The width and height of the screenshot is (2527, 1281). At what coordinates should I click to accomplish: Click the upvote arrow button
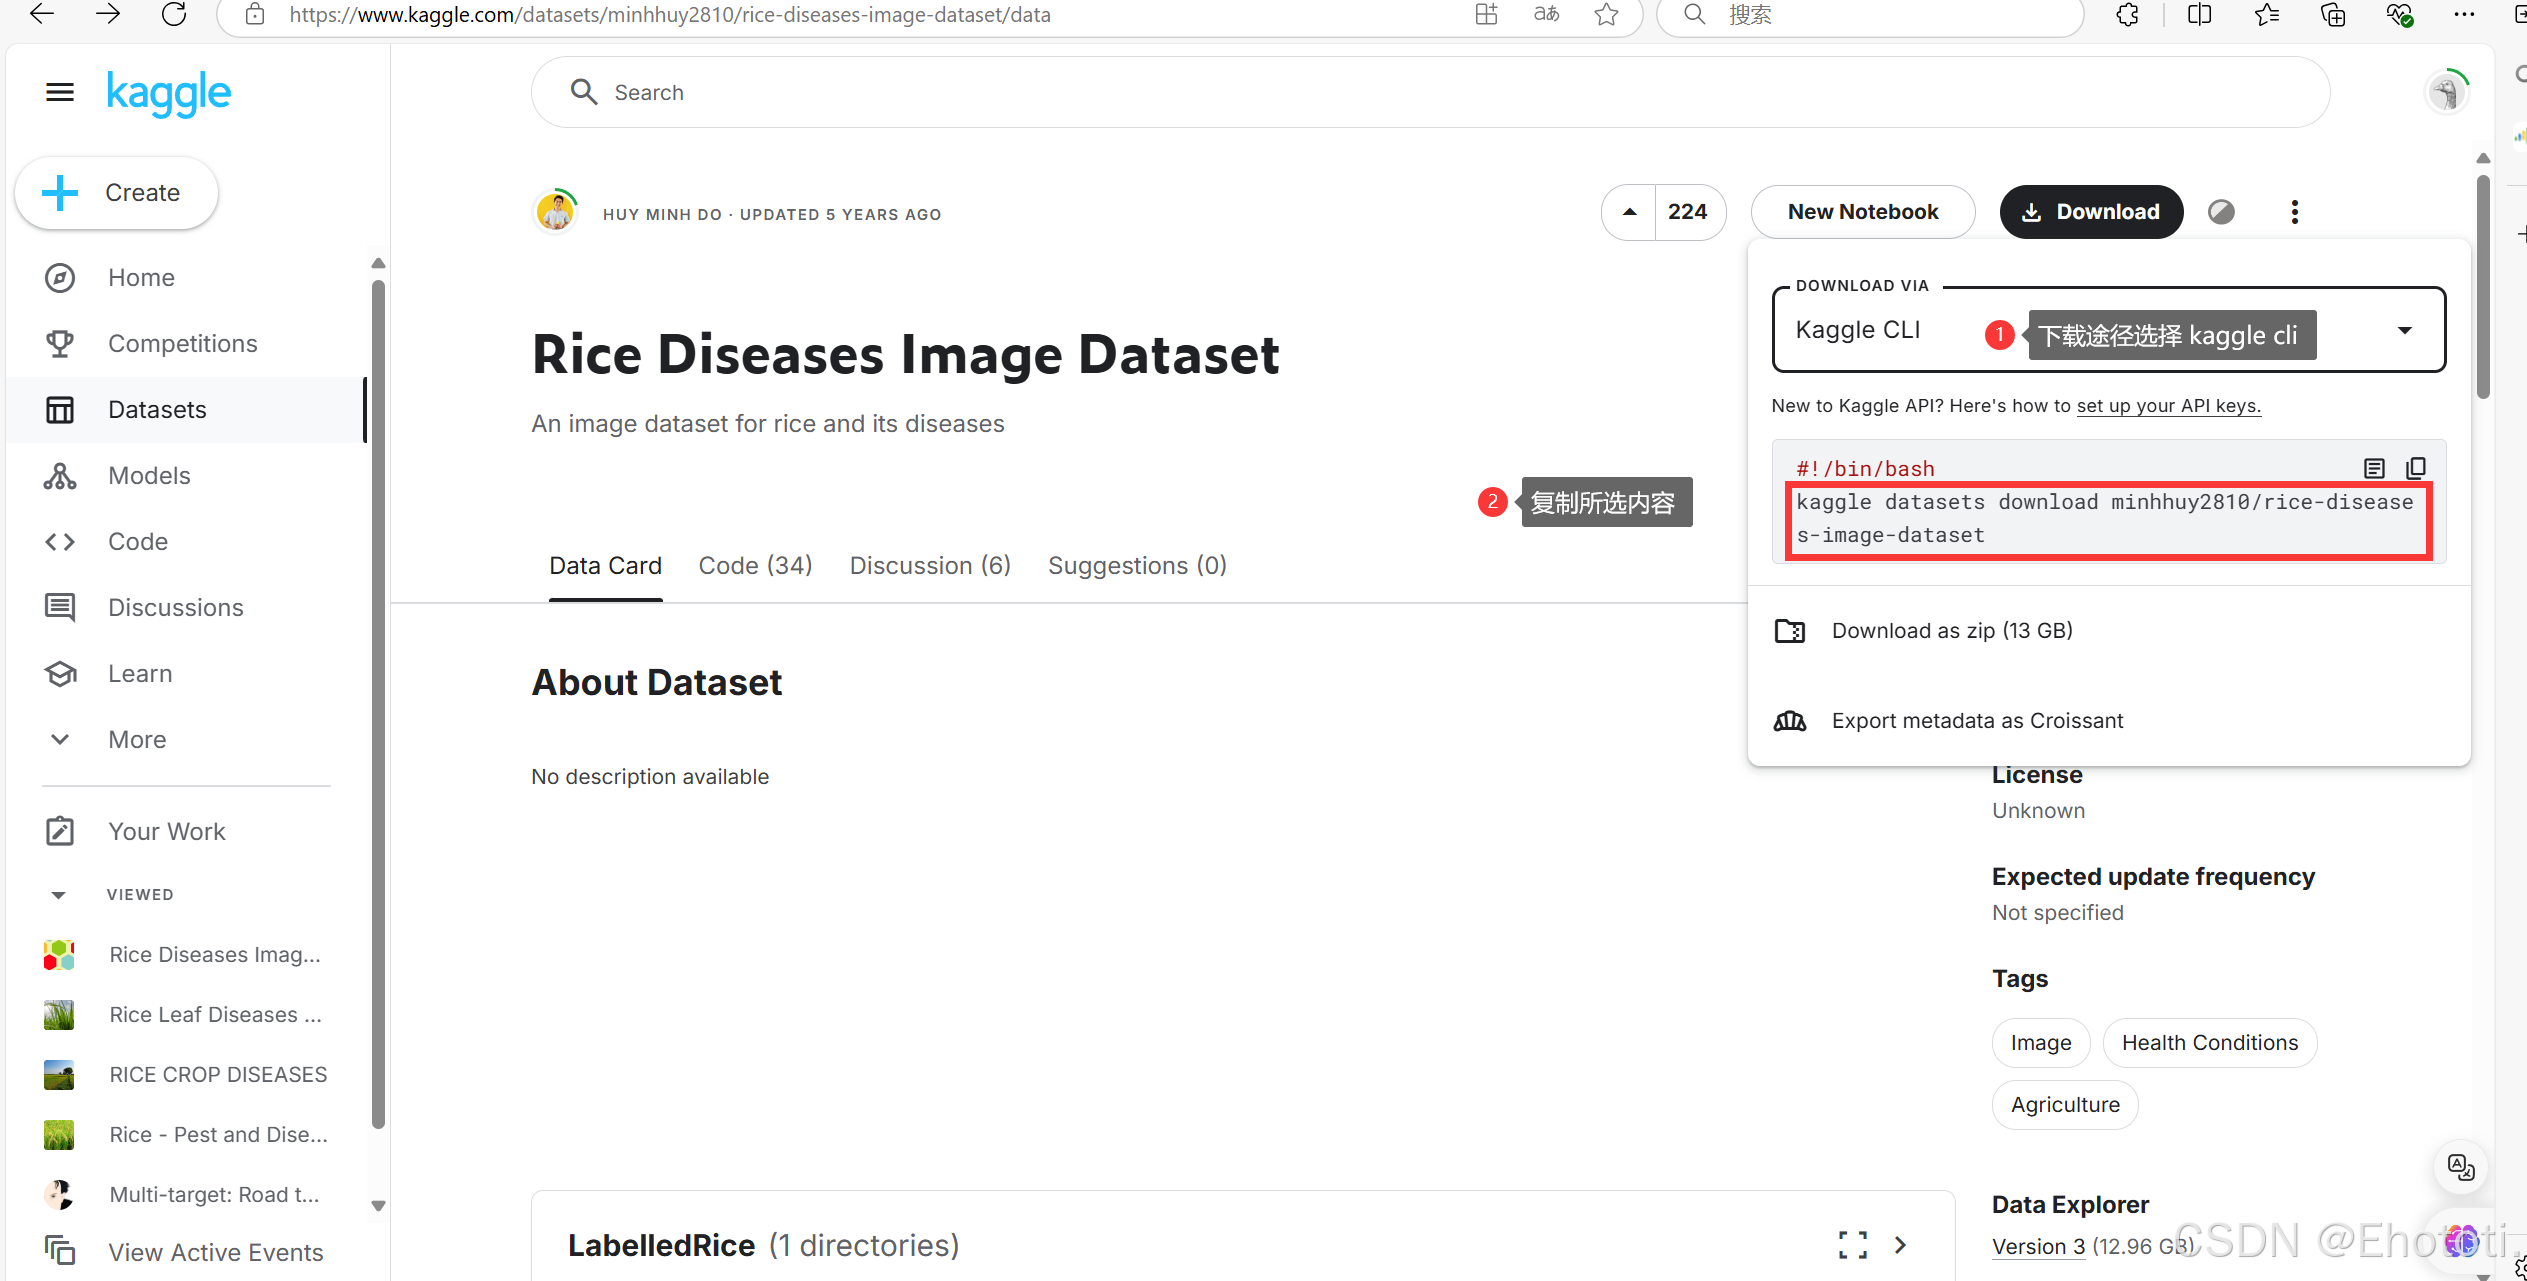(1630, 212)
